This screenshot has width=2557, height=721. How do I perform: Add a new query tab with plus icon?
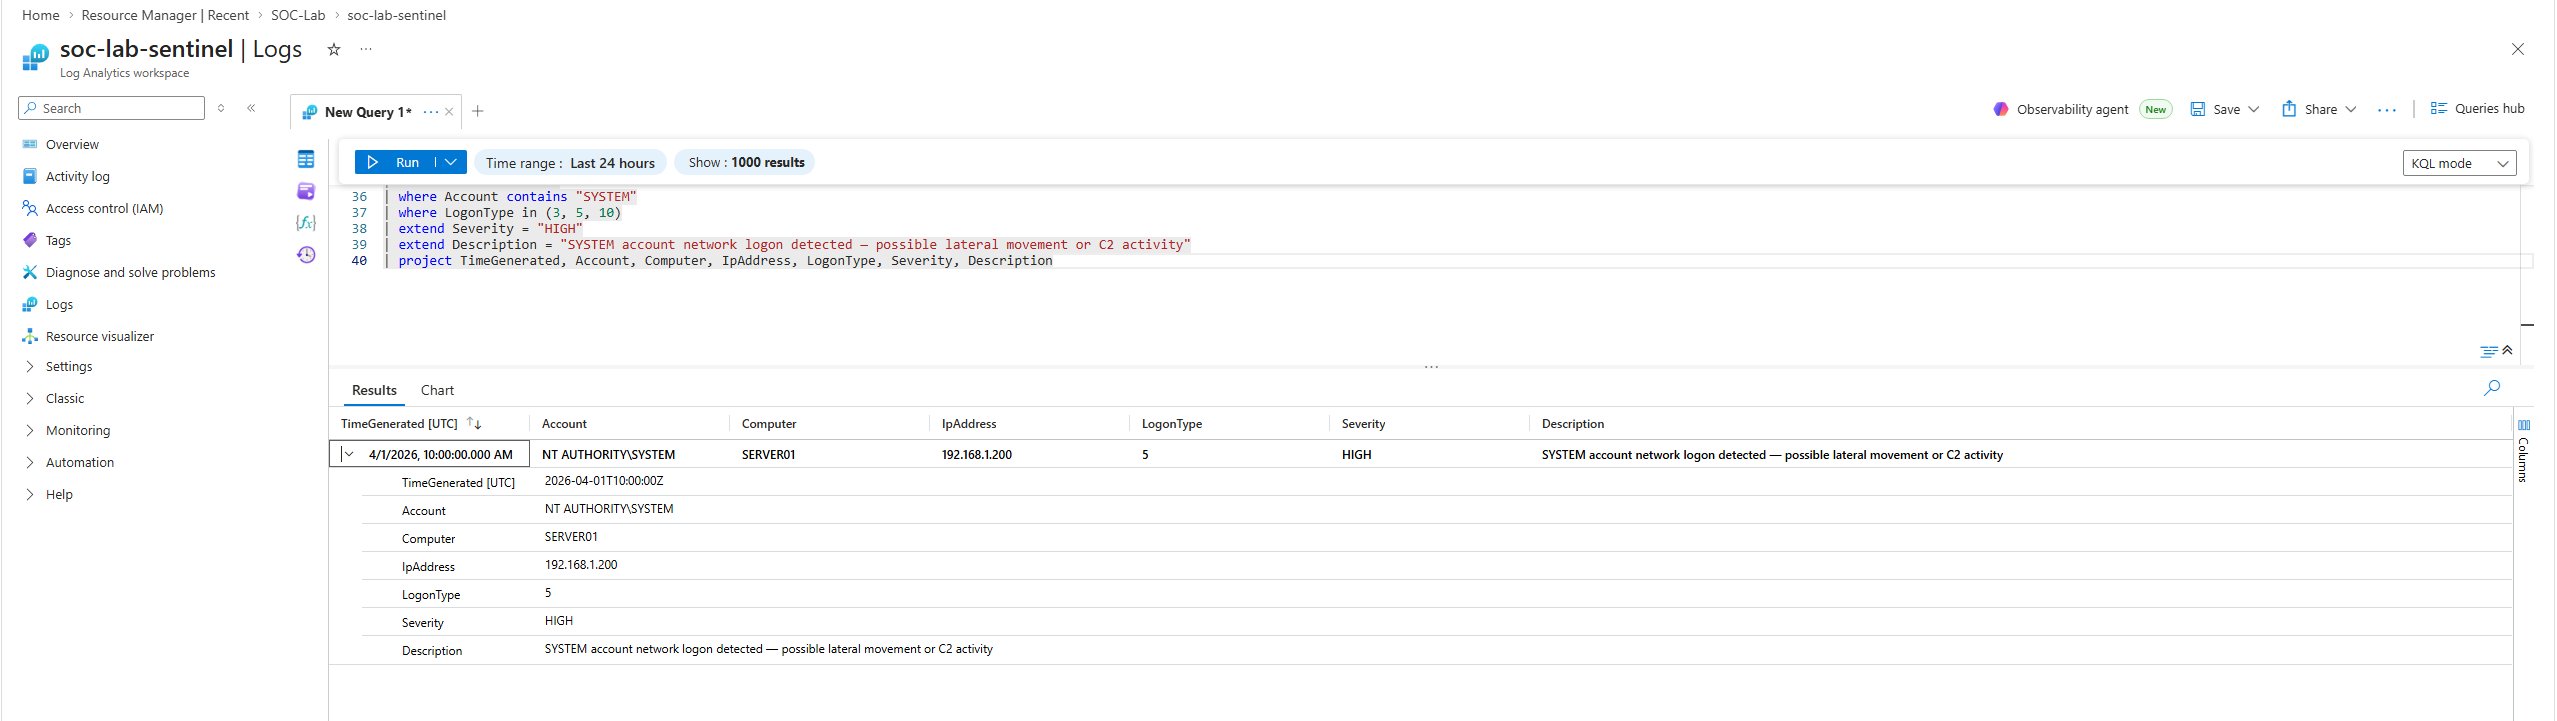pyautogui.click(x=478, y=111)
